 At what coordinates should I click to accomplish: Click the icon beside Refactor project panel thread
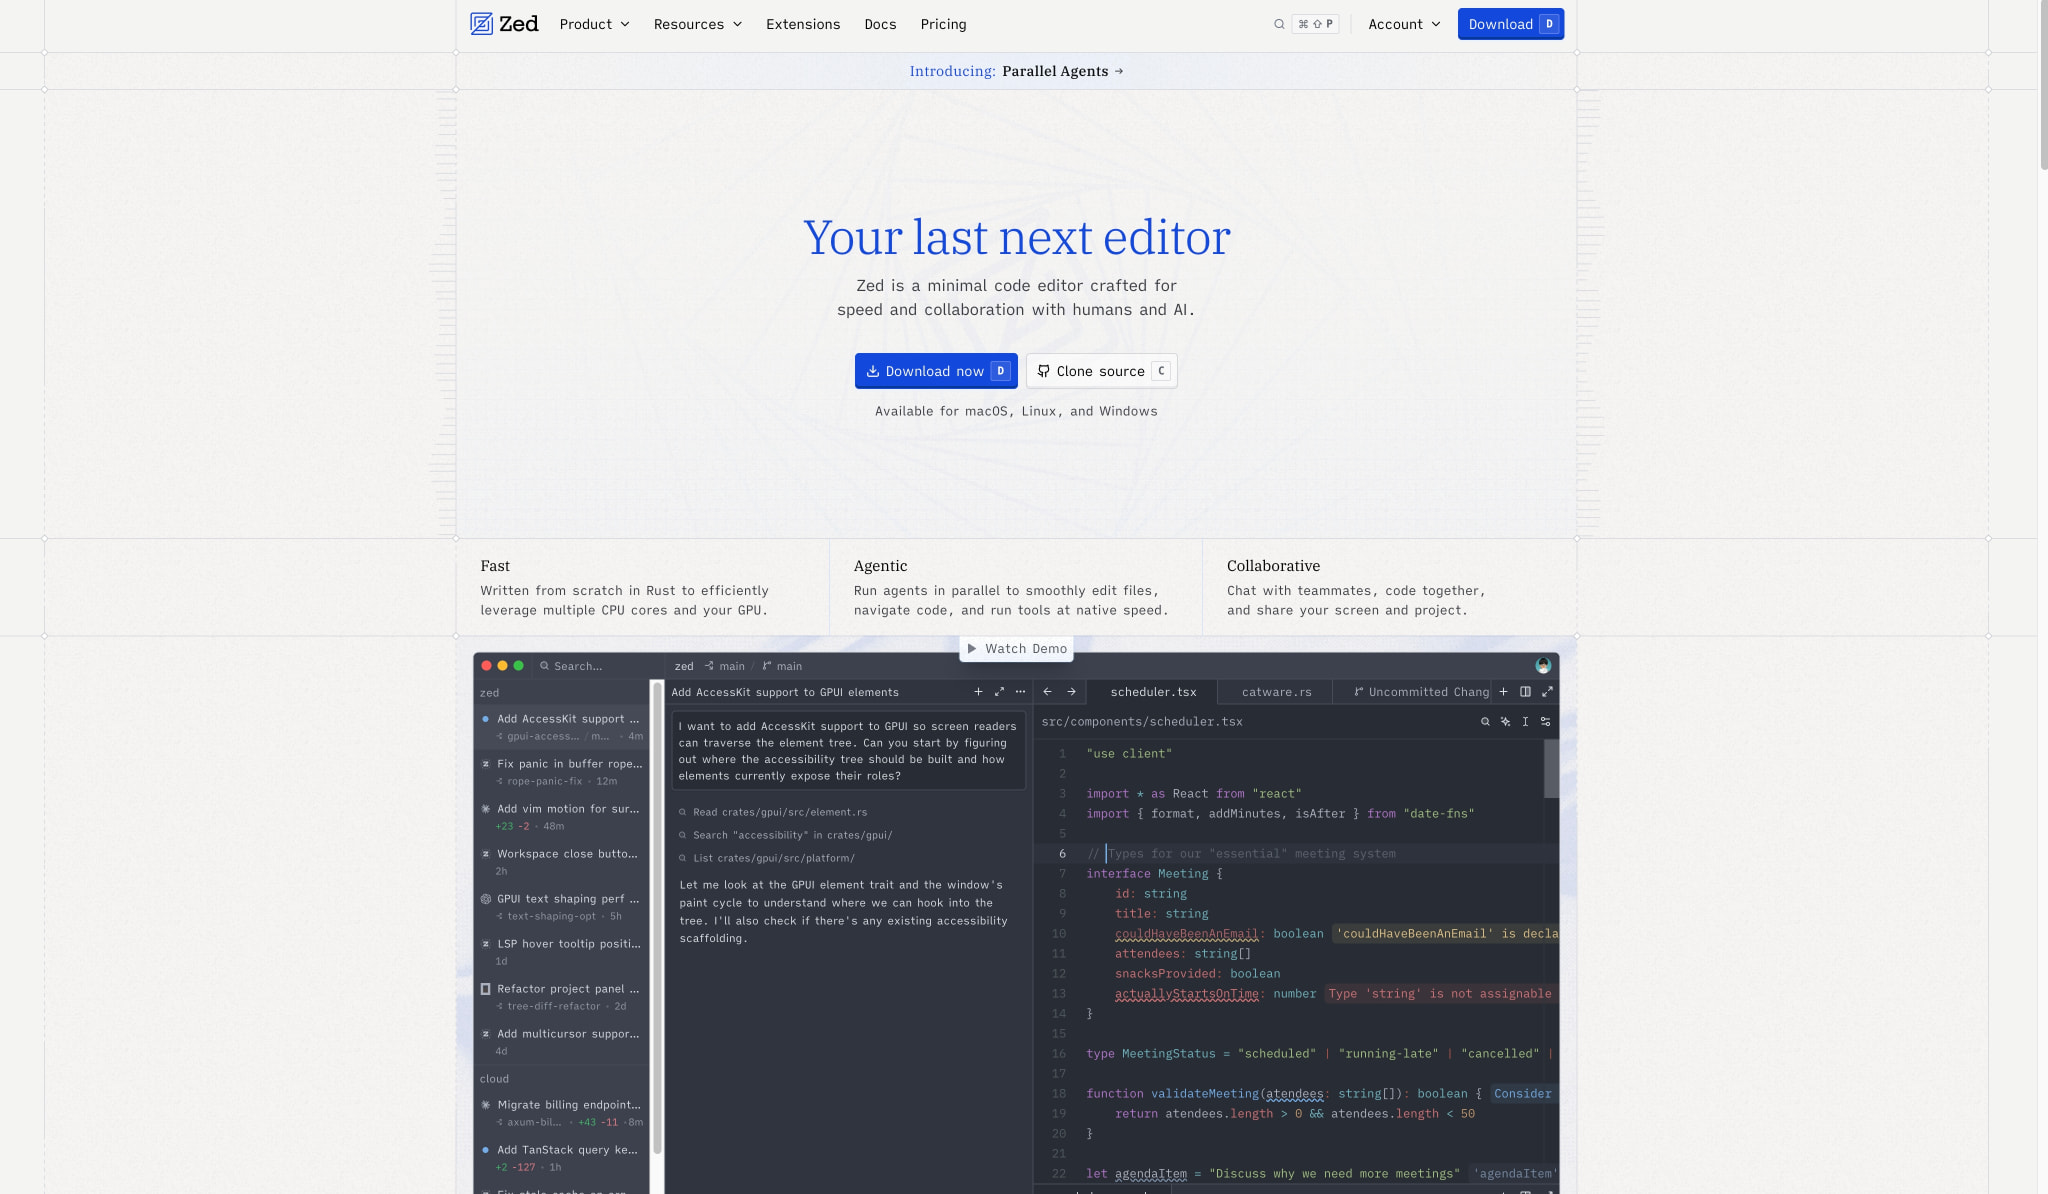(486, 989)
